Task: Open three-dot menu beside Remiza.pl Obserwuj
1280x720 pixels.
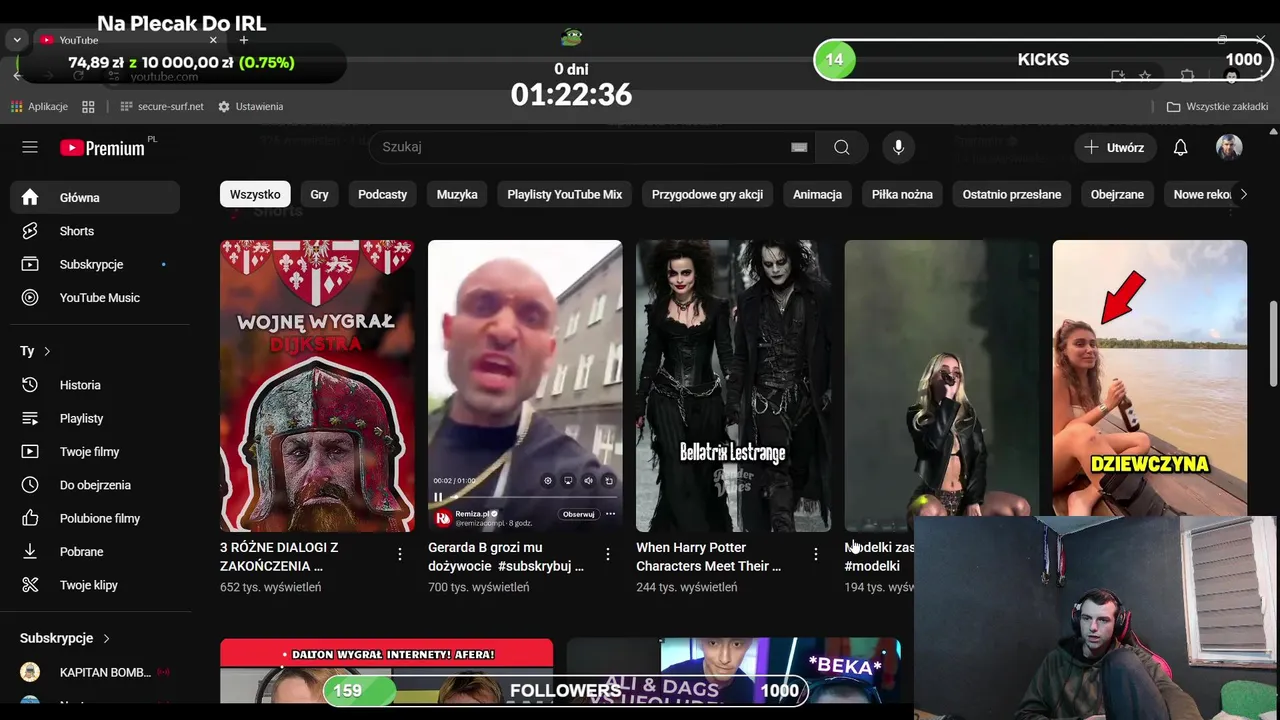Action: click(610, 514)
